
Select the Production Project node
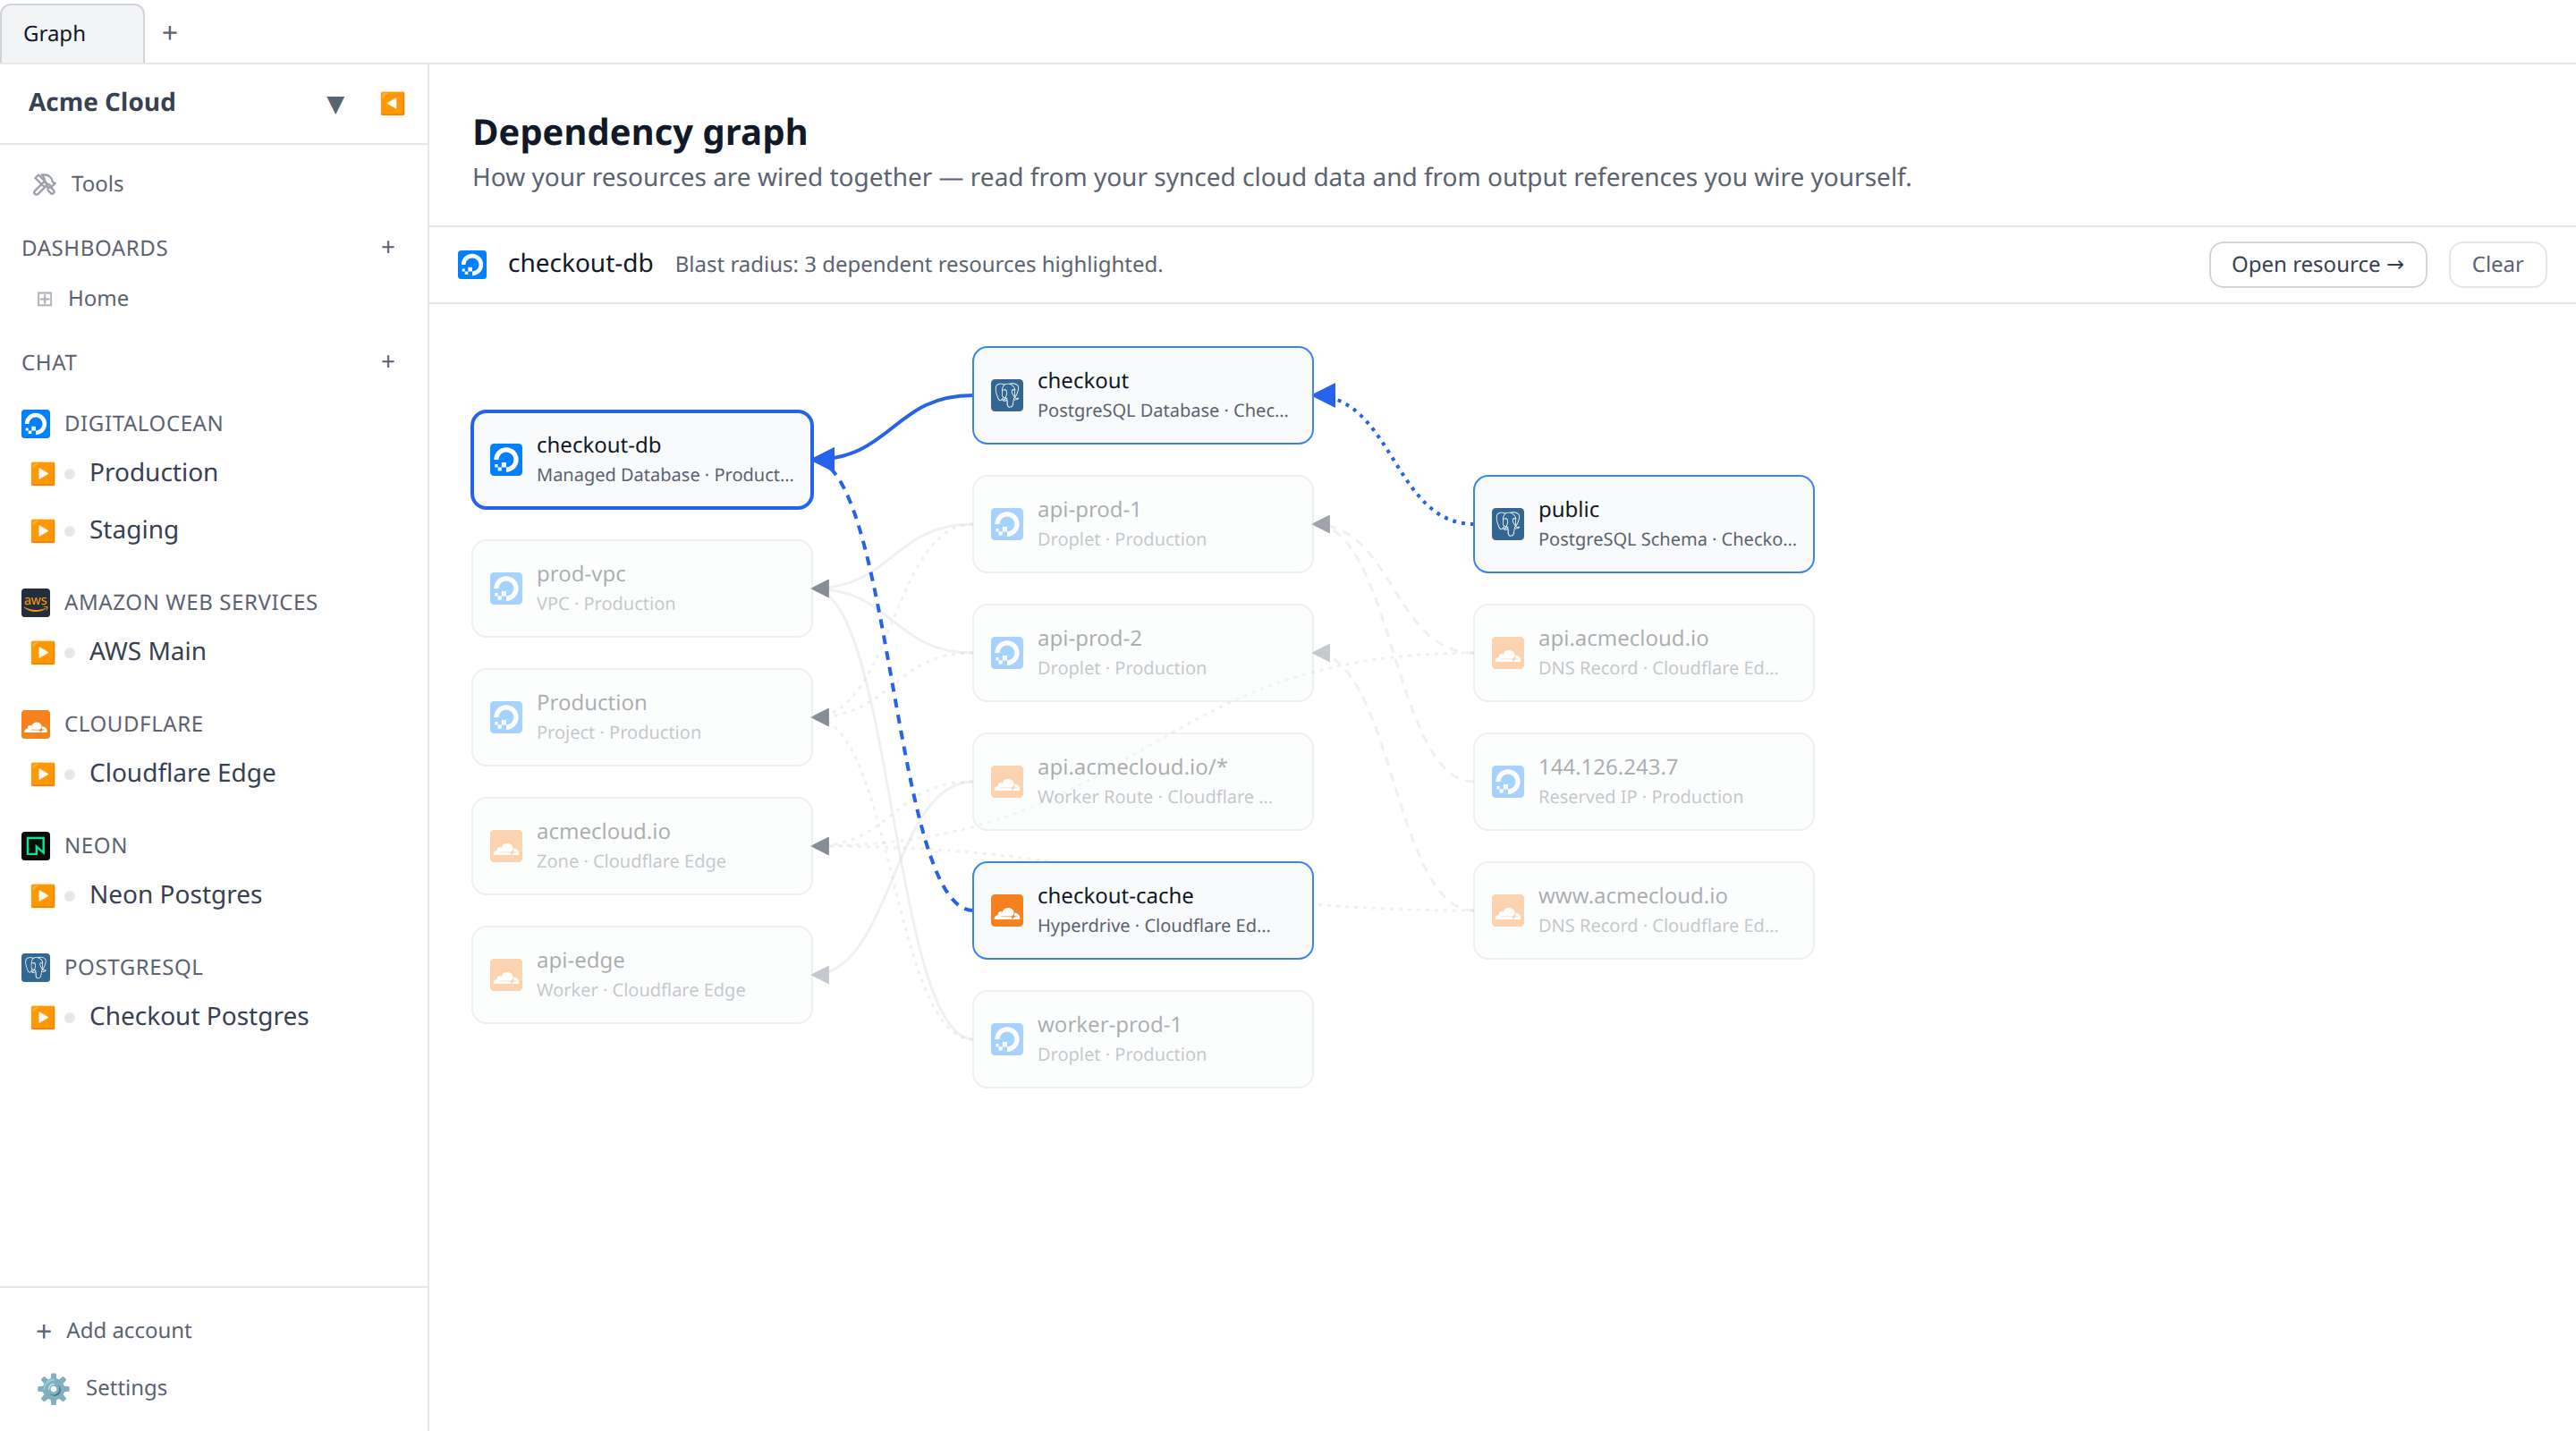pyautogui.click(x=642, y=717)
